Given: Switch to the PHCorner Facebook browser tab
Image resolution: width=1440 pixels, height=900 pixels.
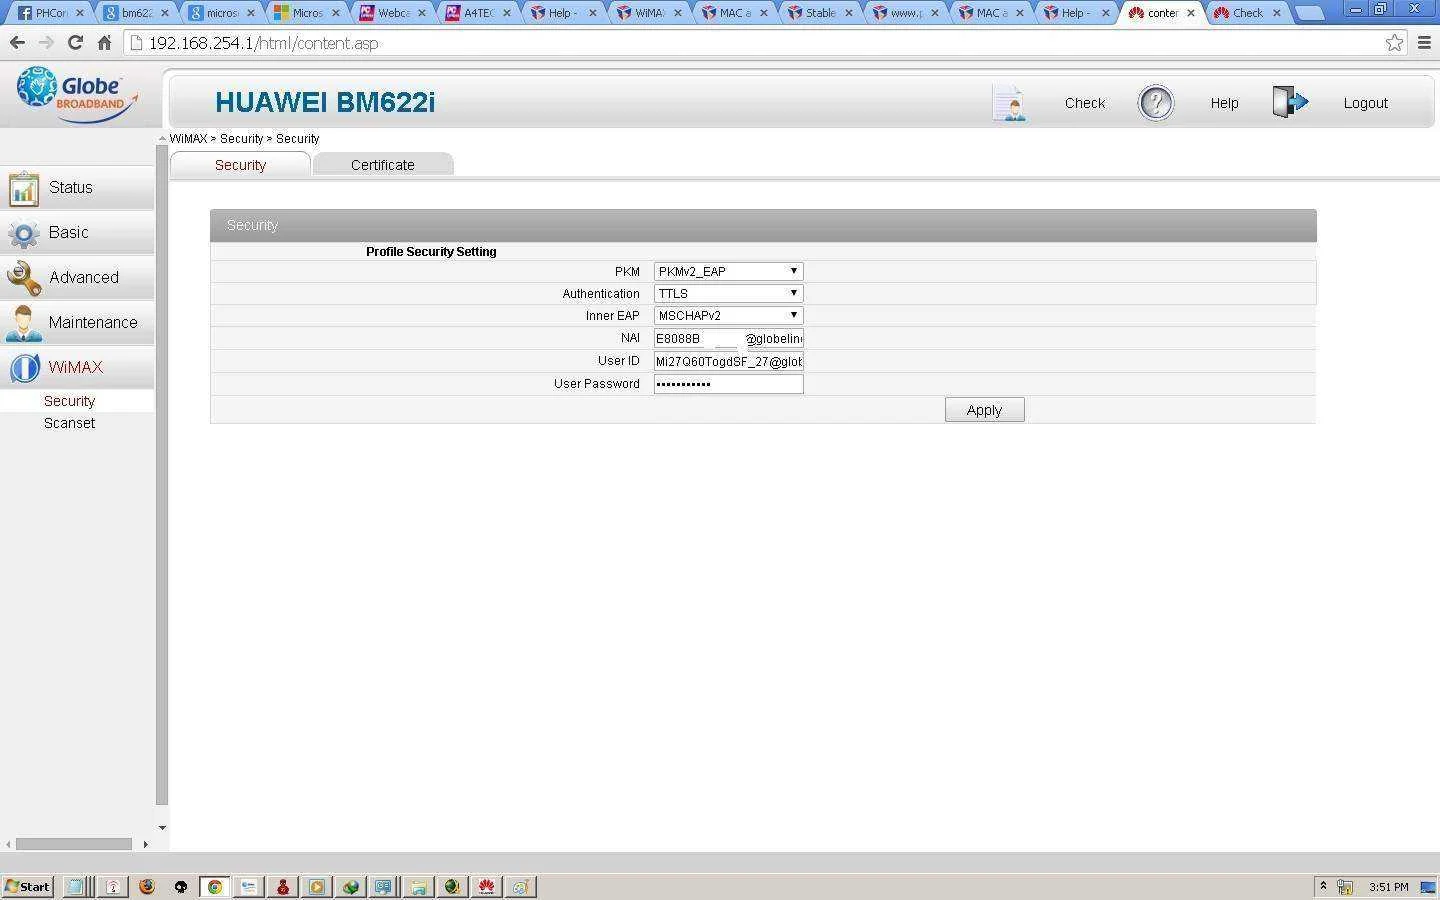Looking at the screenshot, I should (50, 13).
